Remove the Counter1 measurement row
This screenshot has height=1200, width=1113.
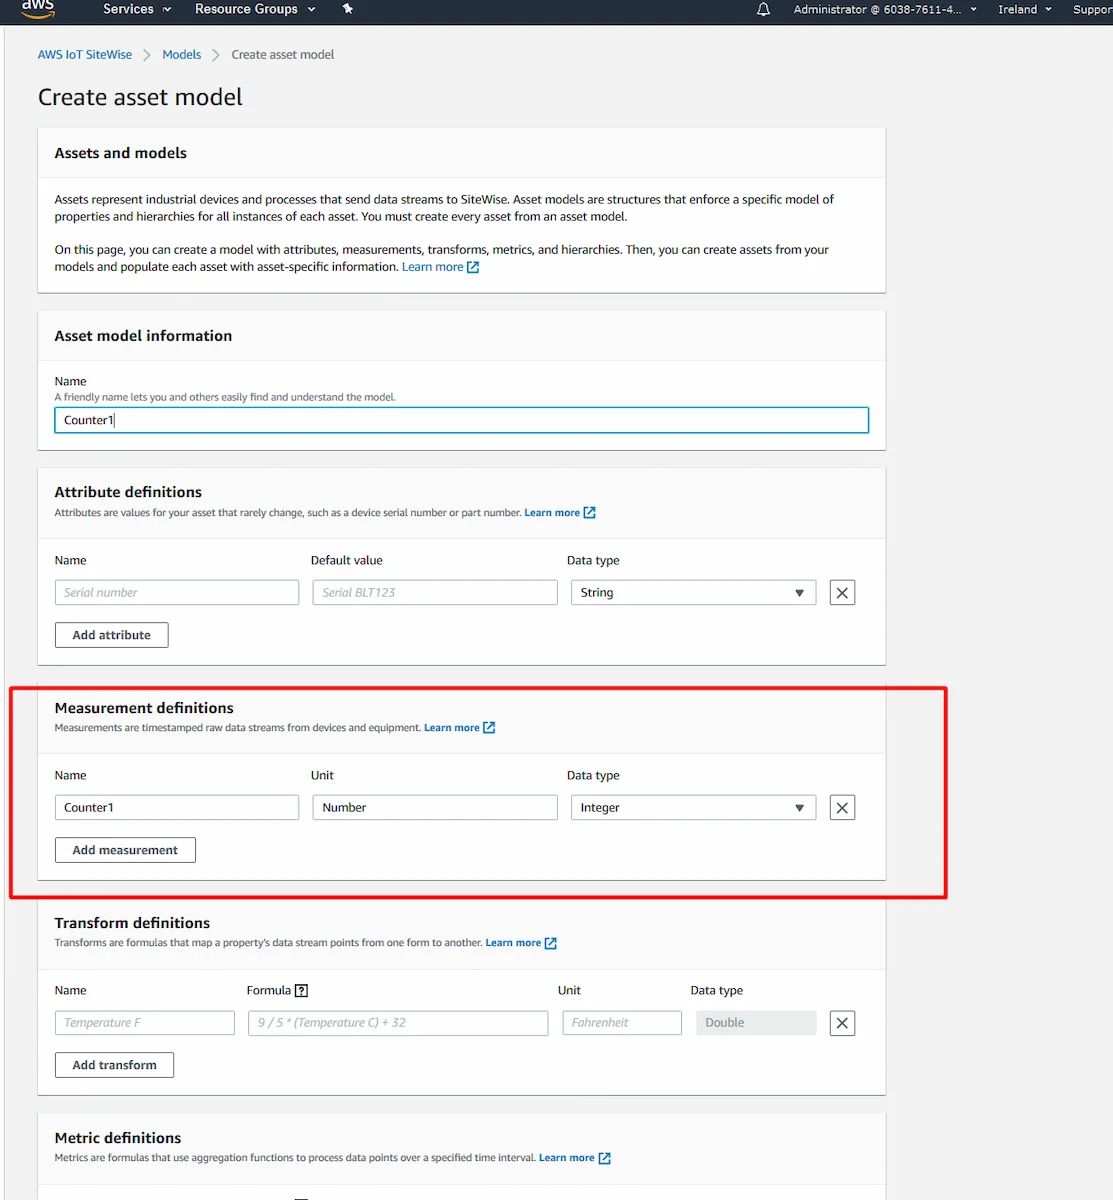[842, 808]
